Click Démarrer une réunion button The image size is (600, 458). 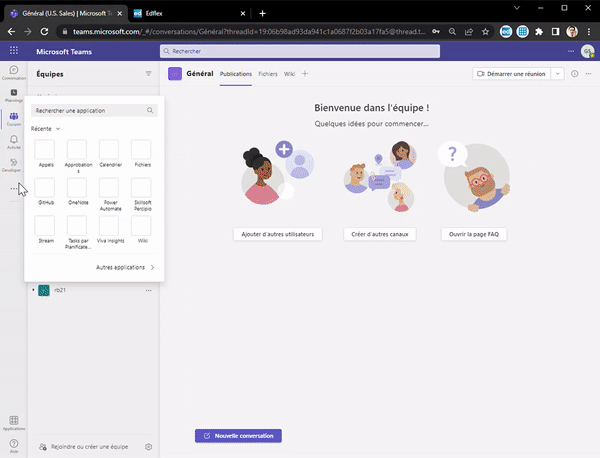pos(512,73)
